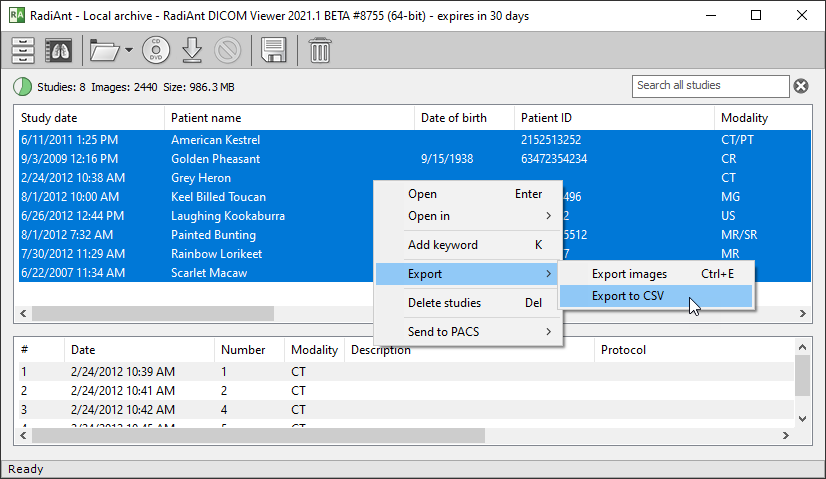Click the series list horizontal scrollbar thumb
Screen dimensions: 826x479
(x=258, y=436)
